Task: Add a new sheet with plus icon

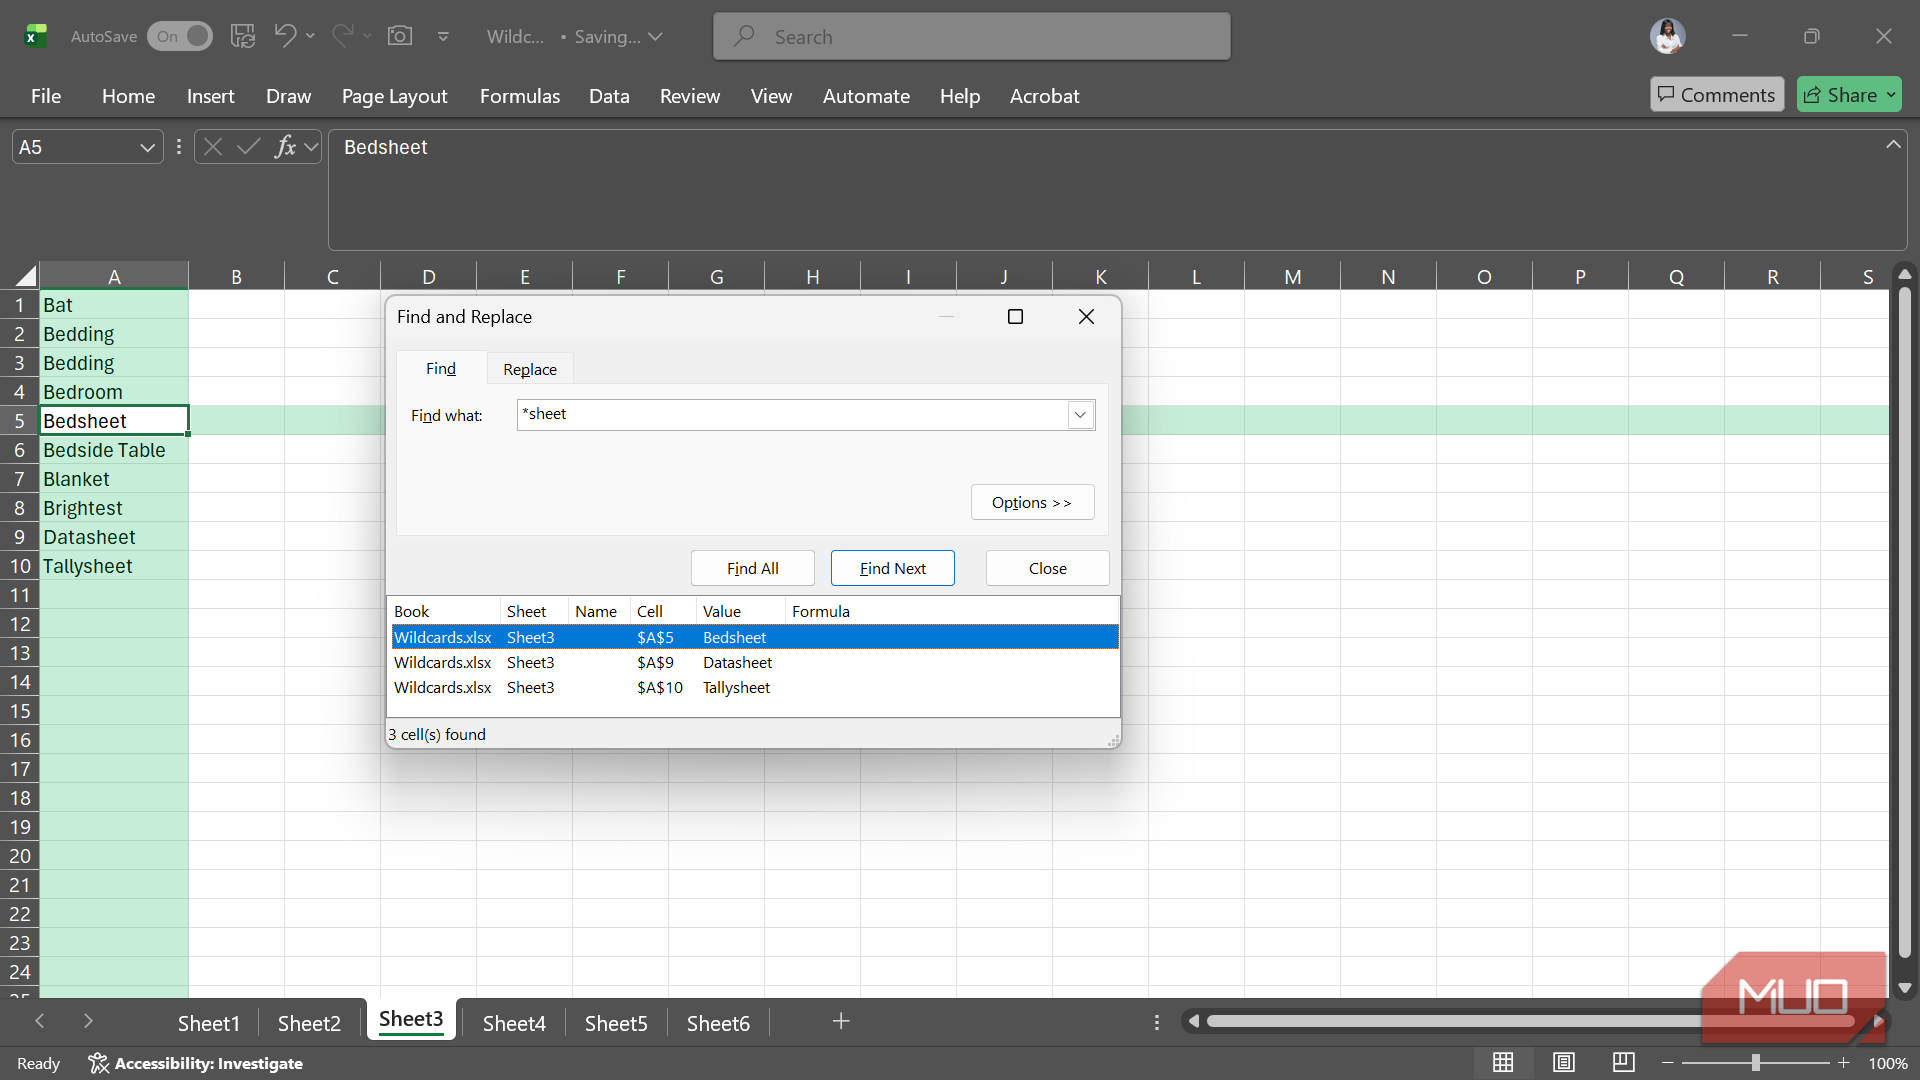Action: [841, 1021]
